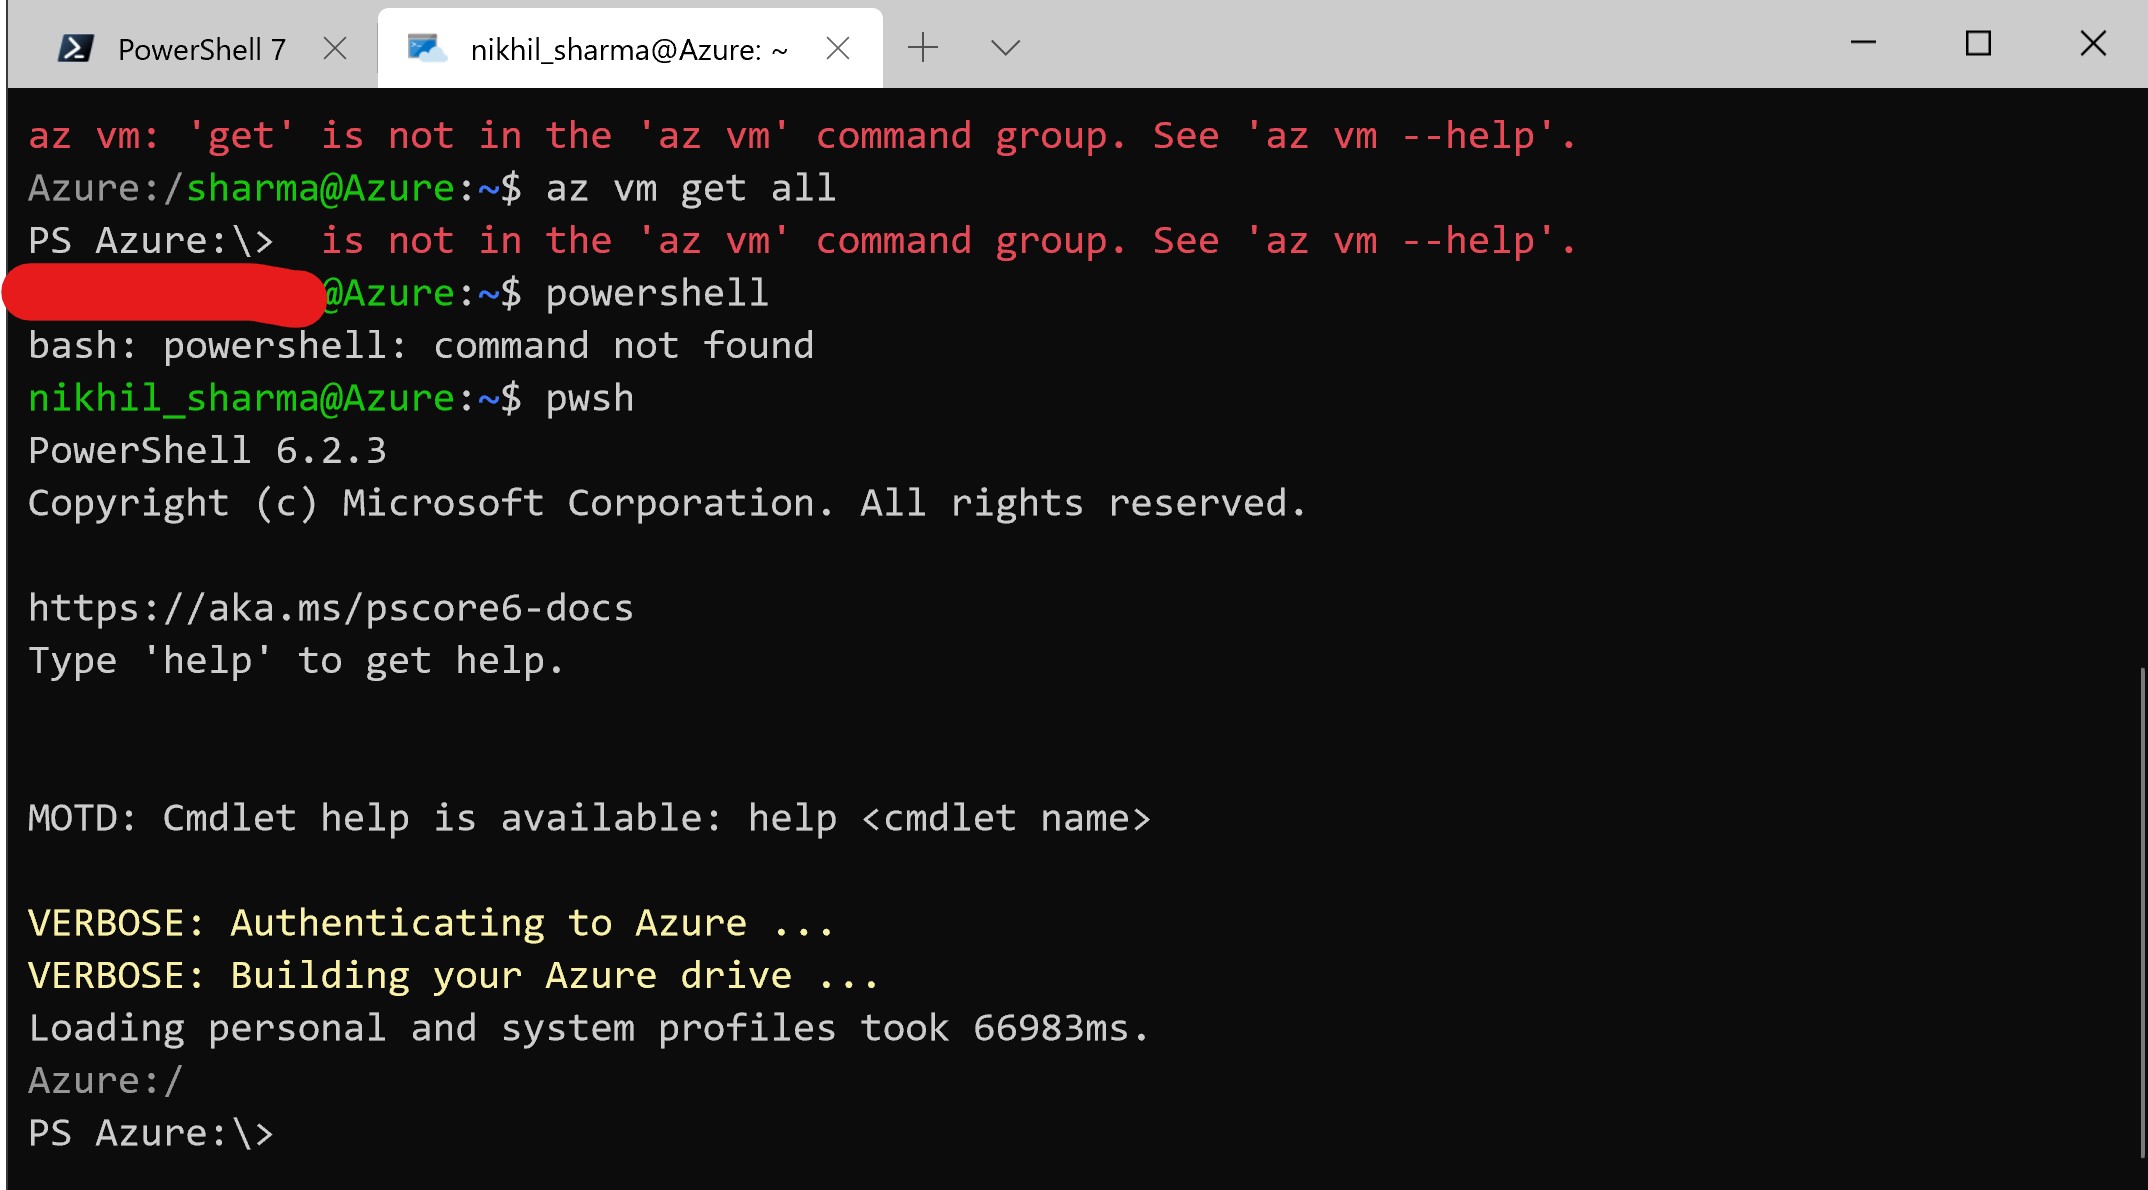
Task: Click the X icon on the PowerShell 7 tab
Action: coord(336,45)
